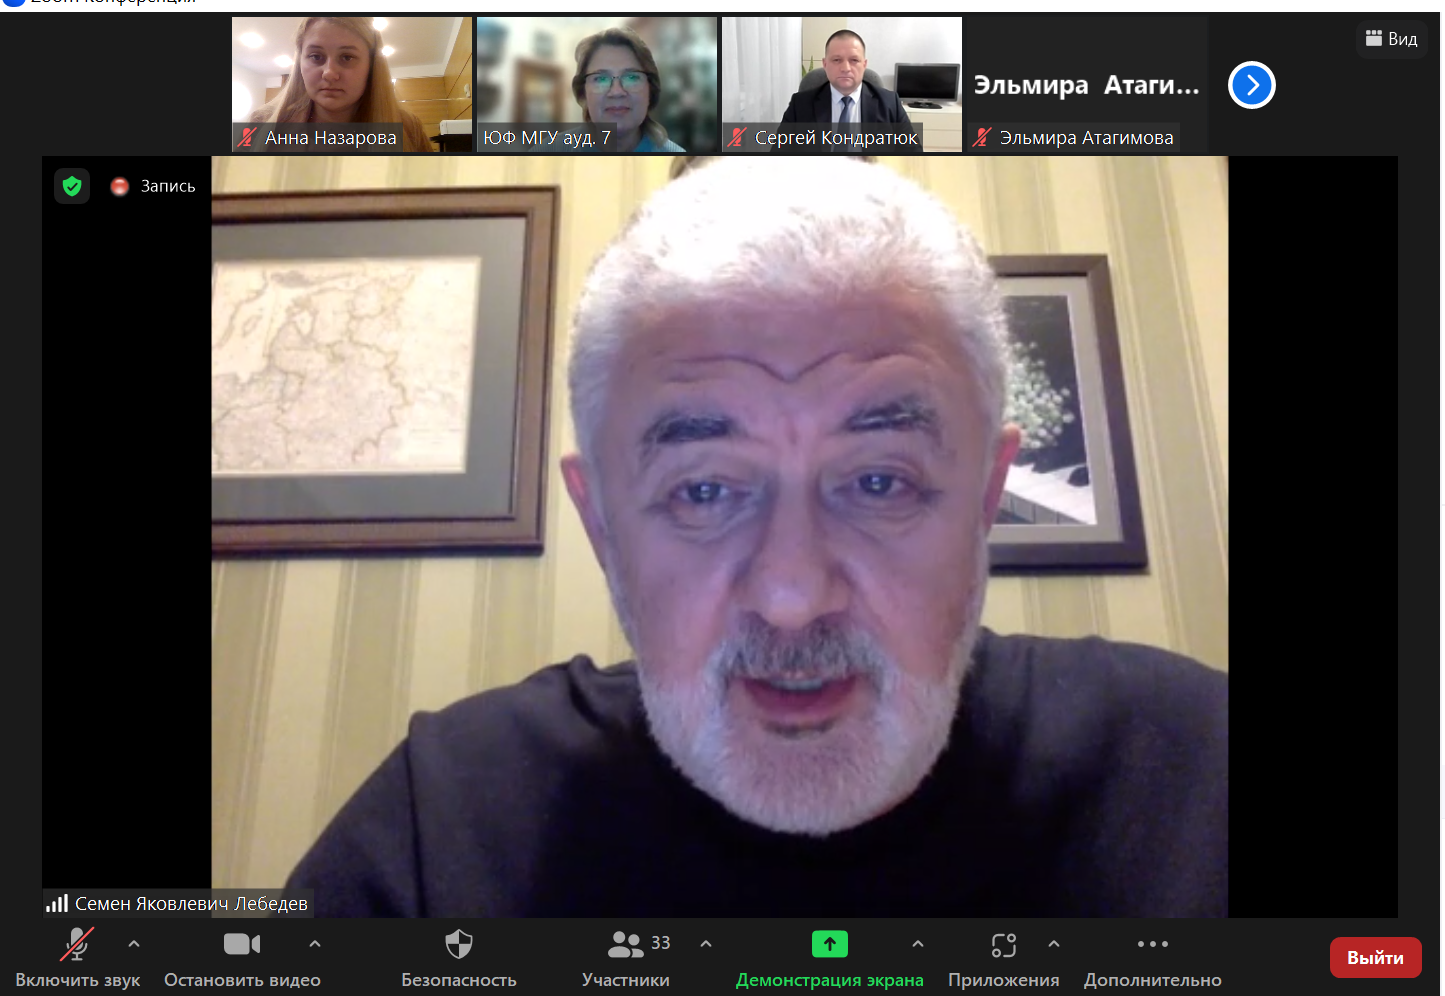Open green shield encryption info icon
The height and width of the screenshot is (996, 1445).
coord(72,186)
